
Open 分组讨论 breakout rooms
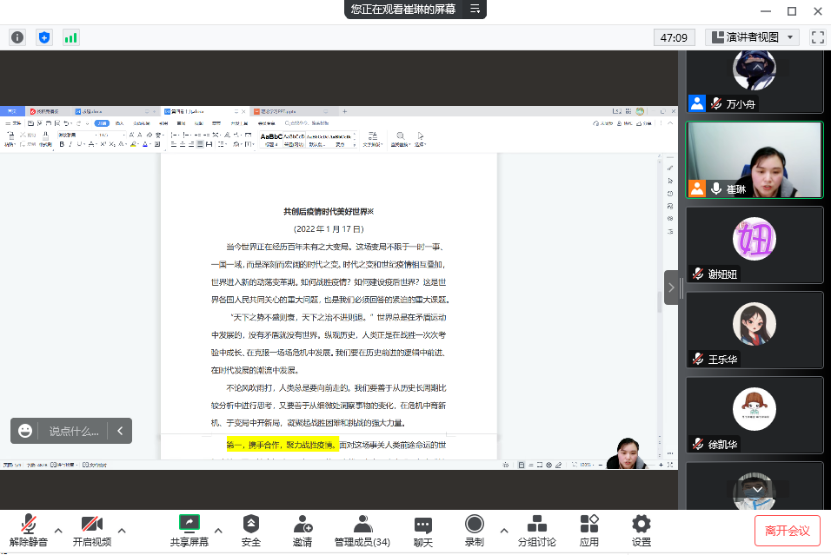(x=536, y=530)
